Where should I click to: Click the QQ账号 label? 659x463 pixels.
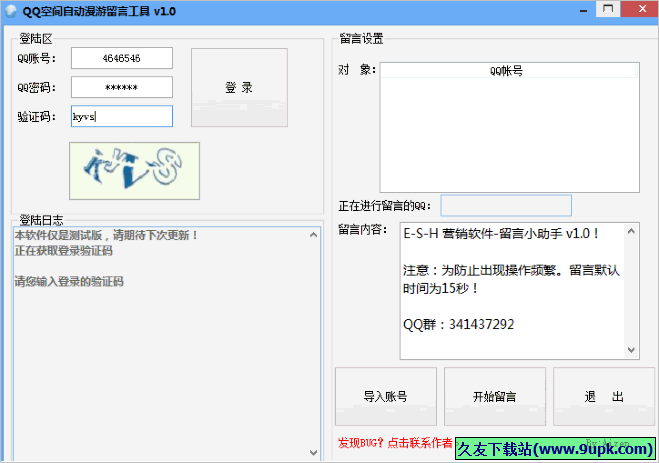tap(37, 58)
